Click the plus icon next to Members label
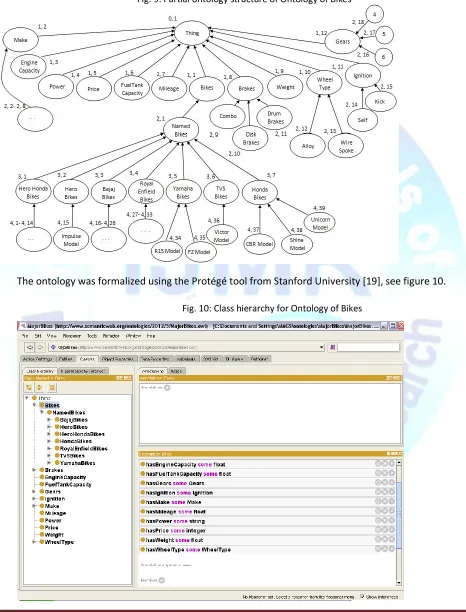This screenshot has width=466, height=612. click(x=162, y=580)
